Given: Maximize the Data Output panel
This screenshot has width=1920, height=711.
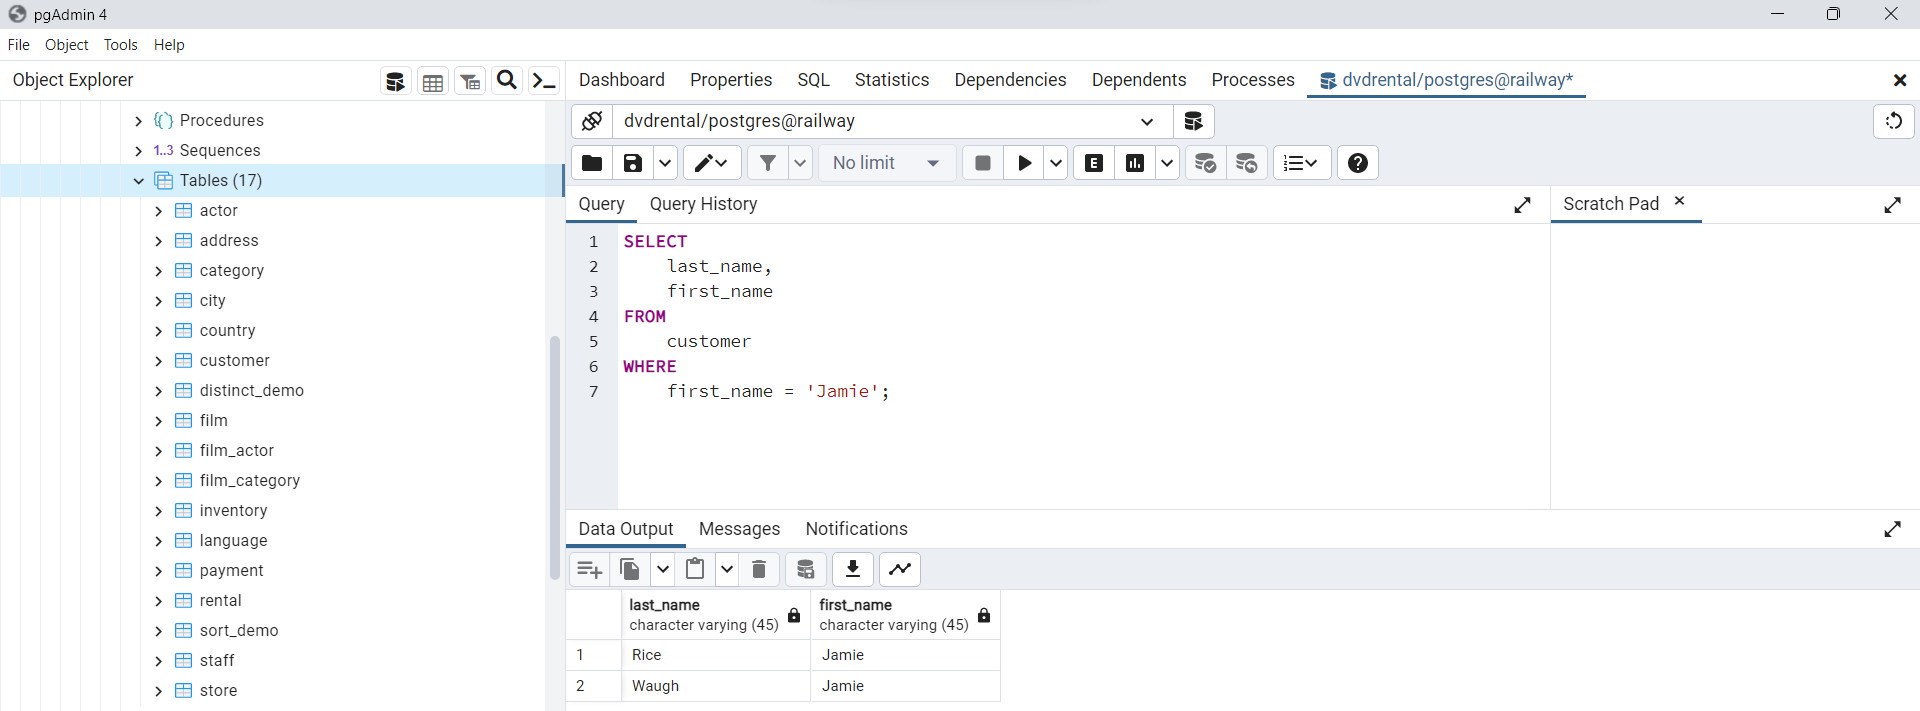Looking at the screenshot, I should click(1892, 529).
